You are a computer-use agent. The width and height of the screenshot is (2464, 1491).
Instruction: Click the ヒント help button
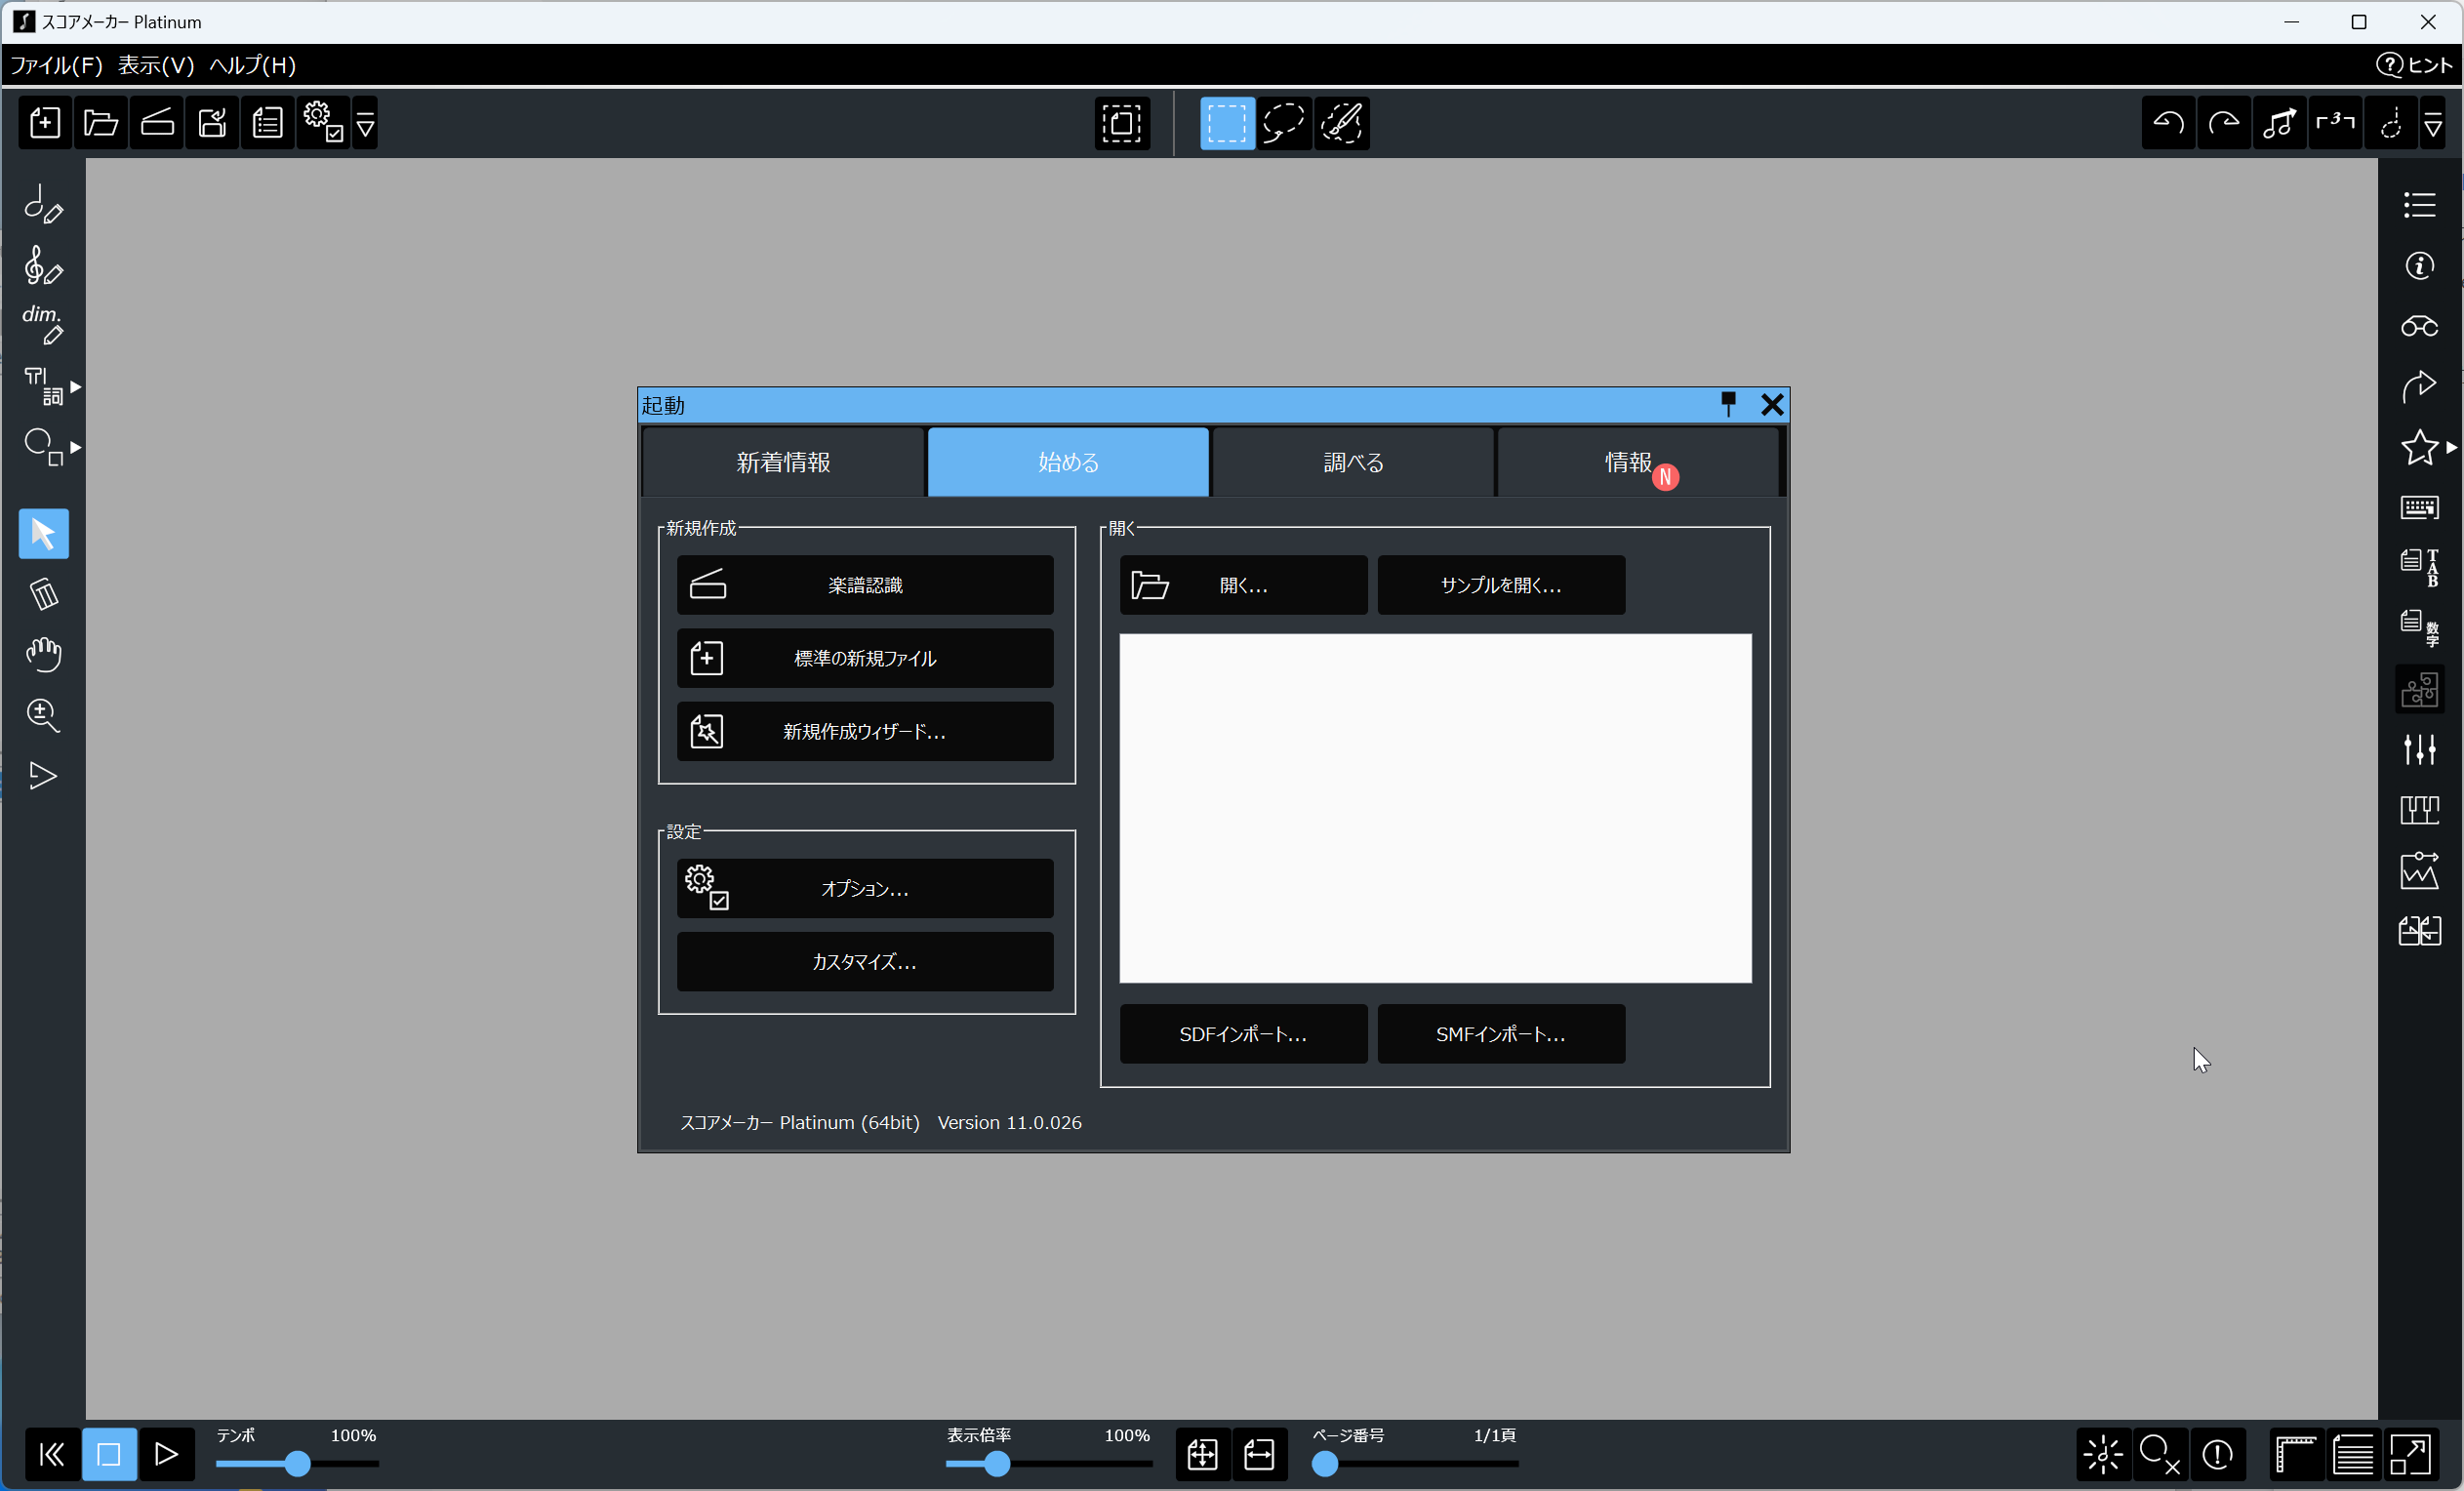pyautogui.click(x=2414, y=65)
